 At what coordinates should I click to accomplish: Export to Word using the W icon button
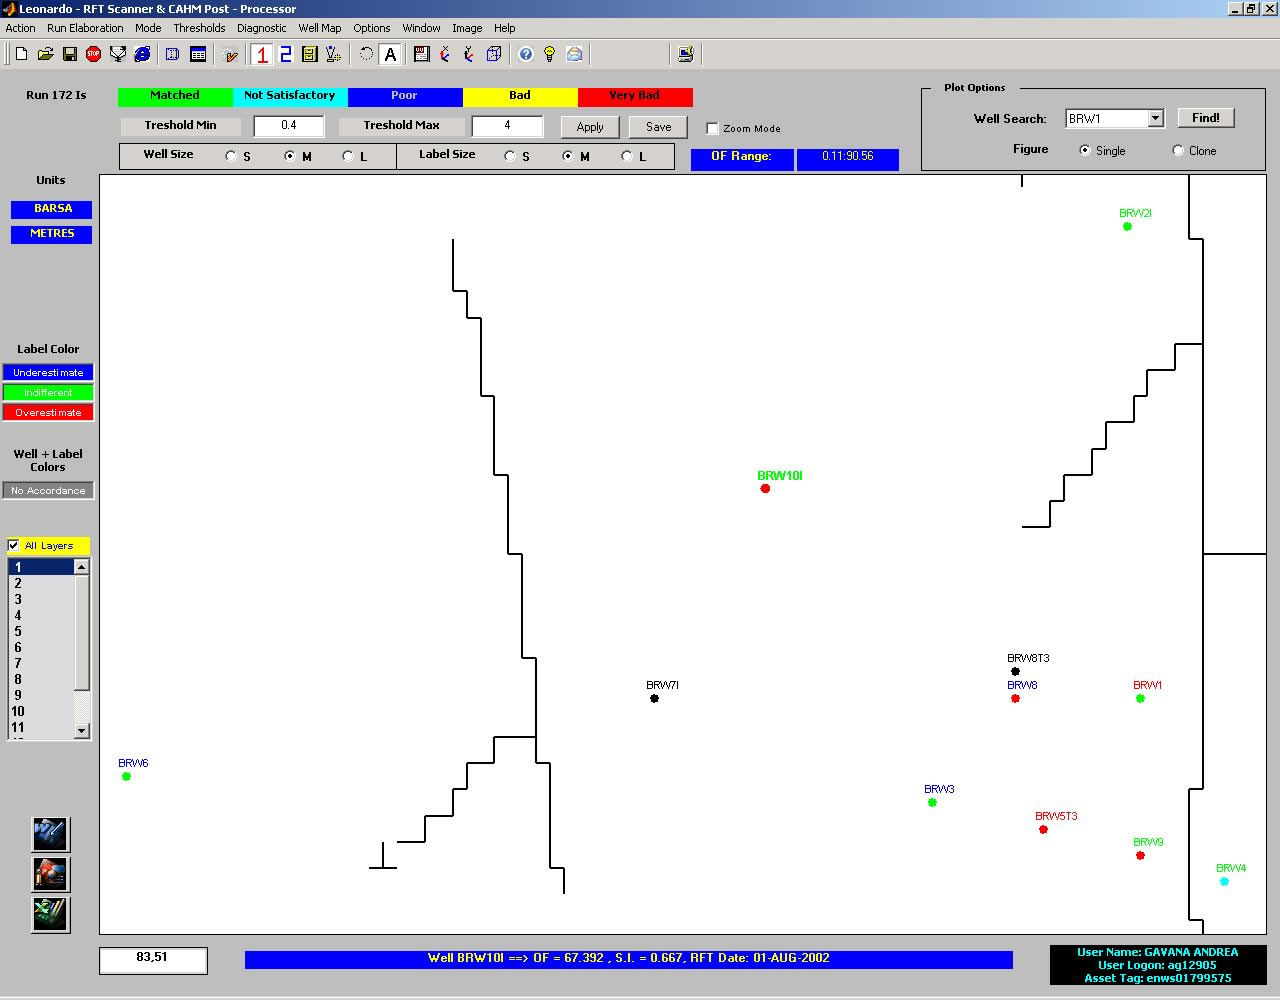click(50, 834)
